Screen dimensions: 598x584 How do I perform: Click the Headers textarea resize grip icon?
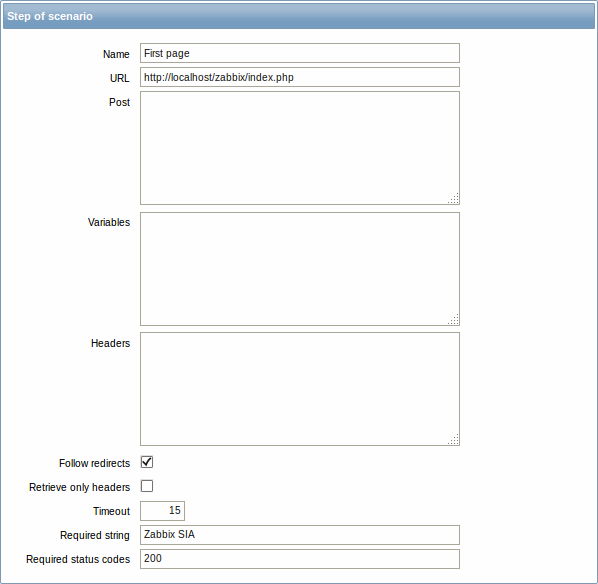tap(453, 439)
